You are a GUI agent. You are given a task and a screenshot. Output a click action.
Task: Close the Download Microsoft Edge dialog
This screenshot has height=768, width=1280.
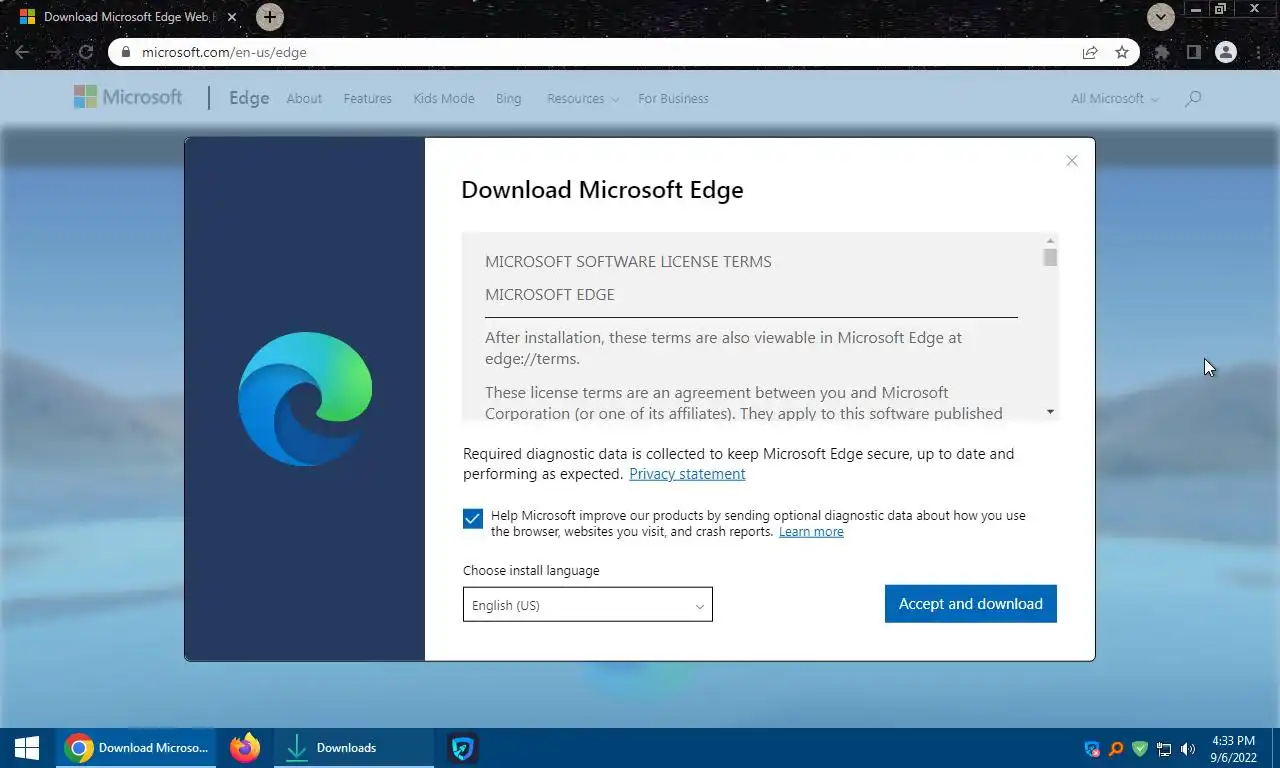1072,160
